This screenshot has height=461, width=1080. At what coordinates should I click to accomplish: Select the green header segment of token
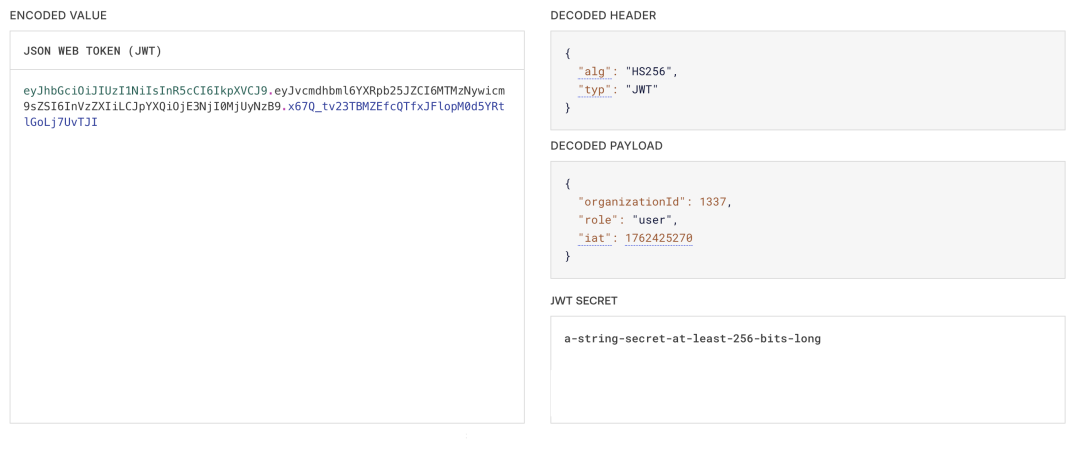click(145, 91)
